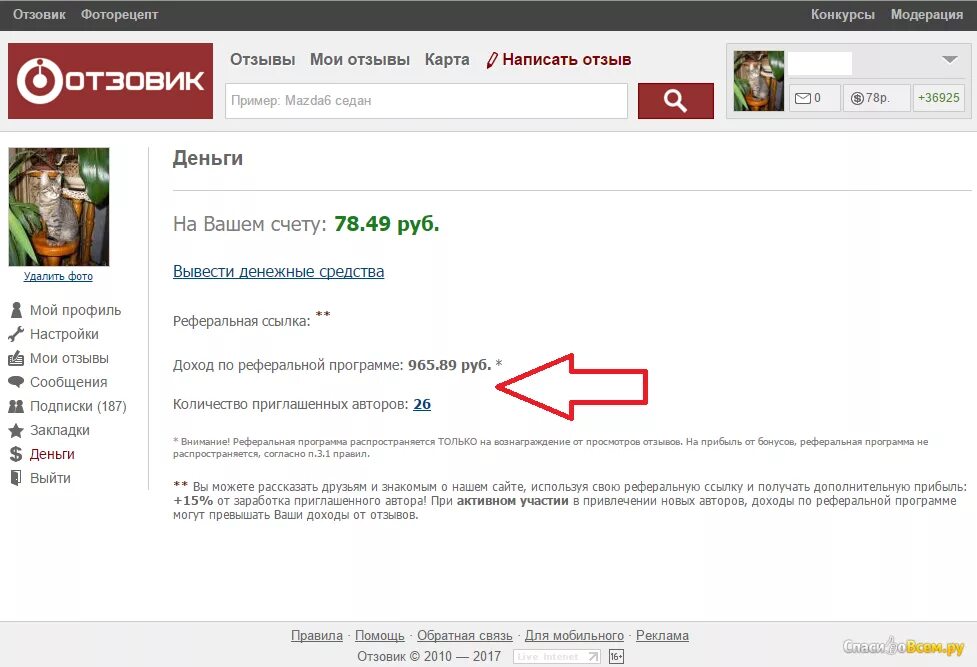Click the Отзовик logo

[110, 81]
